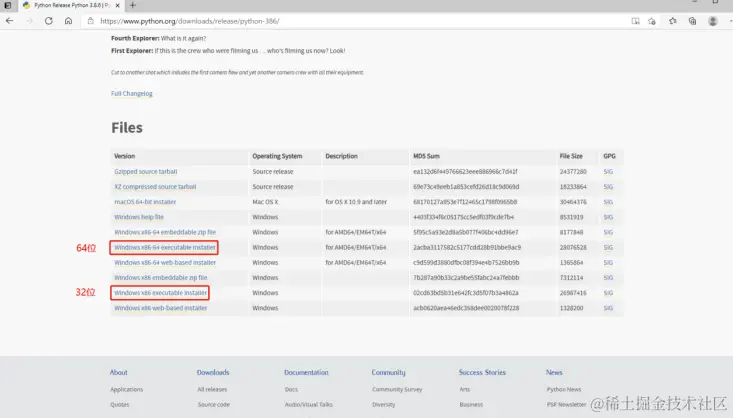733x418 pixels.
Task: Click the Version column header
Action: pyautogui.click(x=124, y=156)
